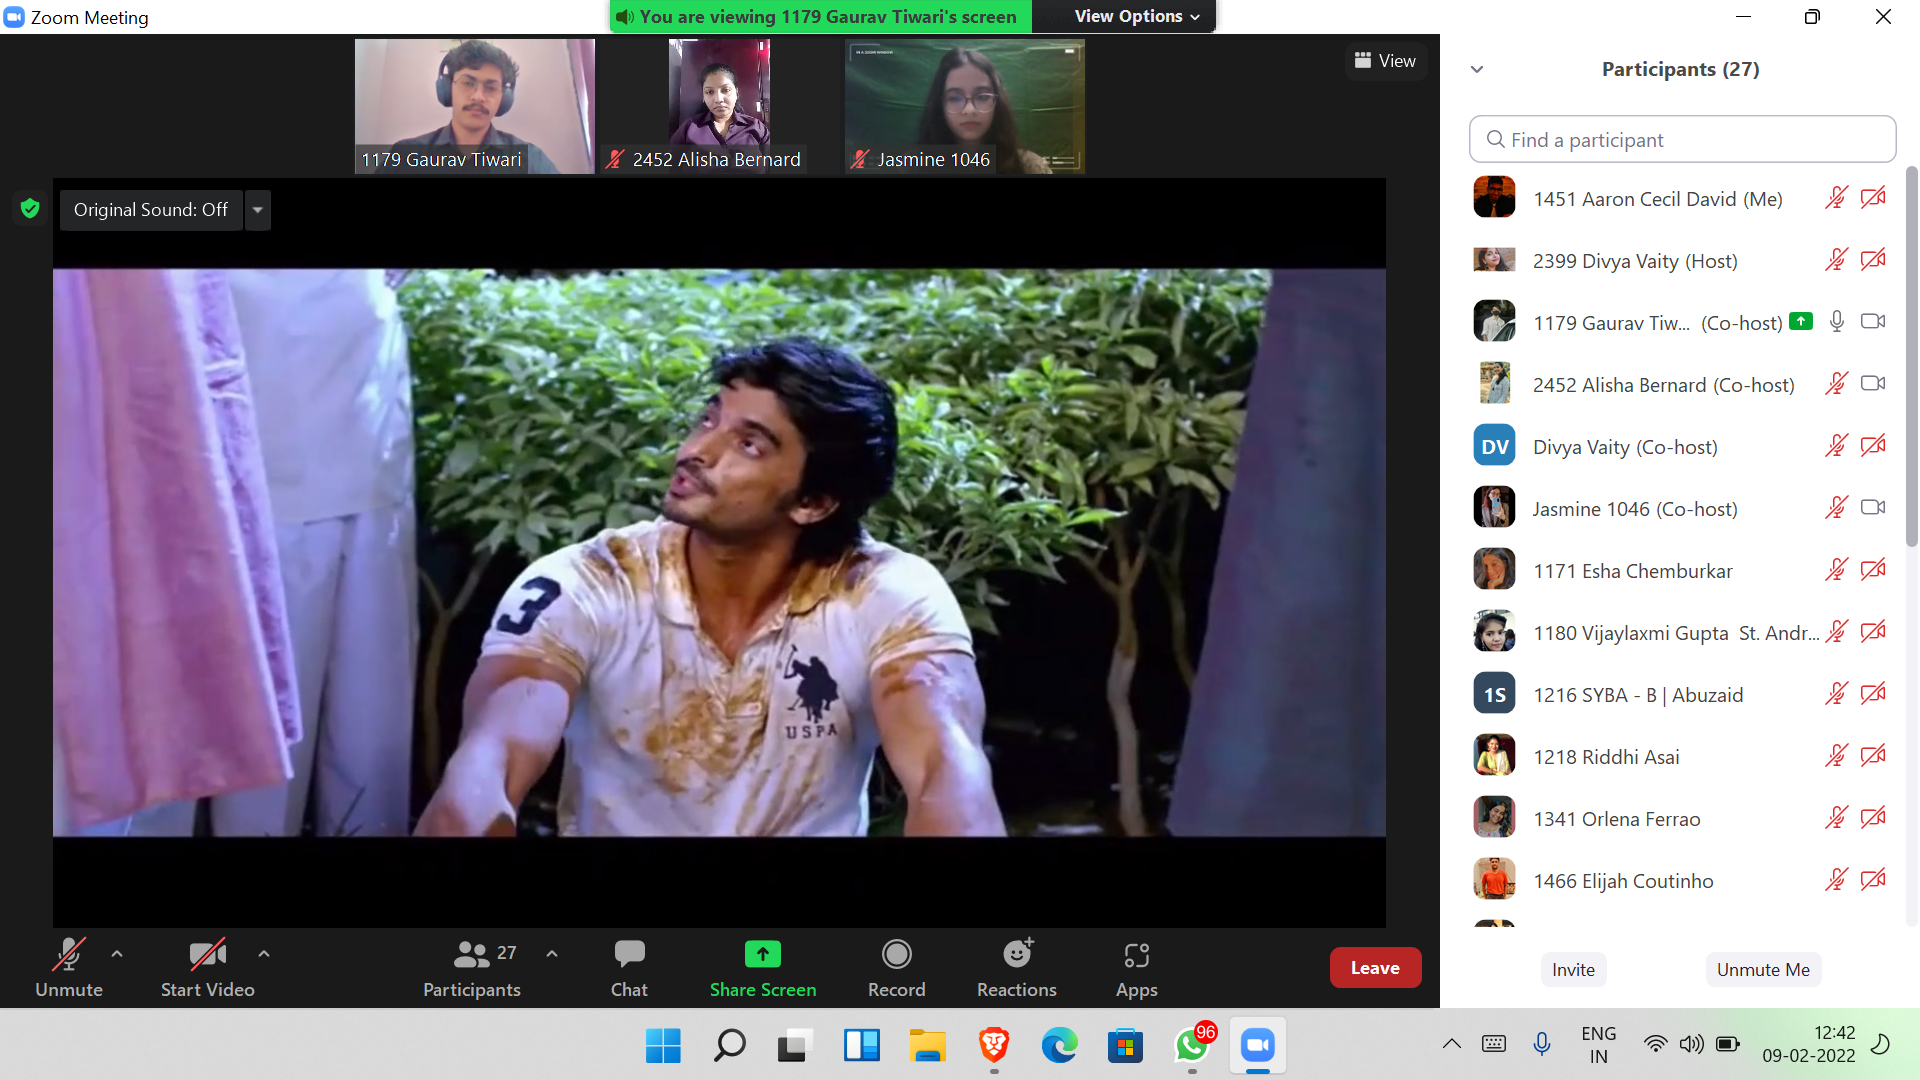This screenshot has width=1920, height=1080.
Task: Click camera icon for 1179 Gaurav Tiwari
Action: [1873, 321]
